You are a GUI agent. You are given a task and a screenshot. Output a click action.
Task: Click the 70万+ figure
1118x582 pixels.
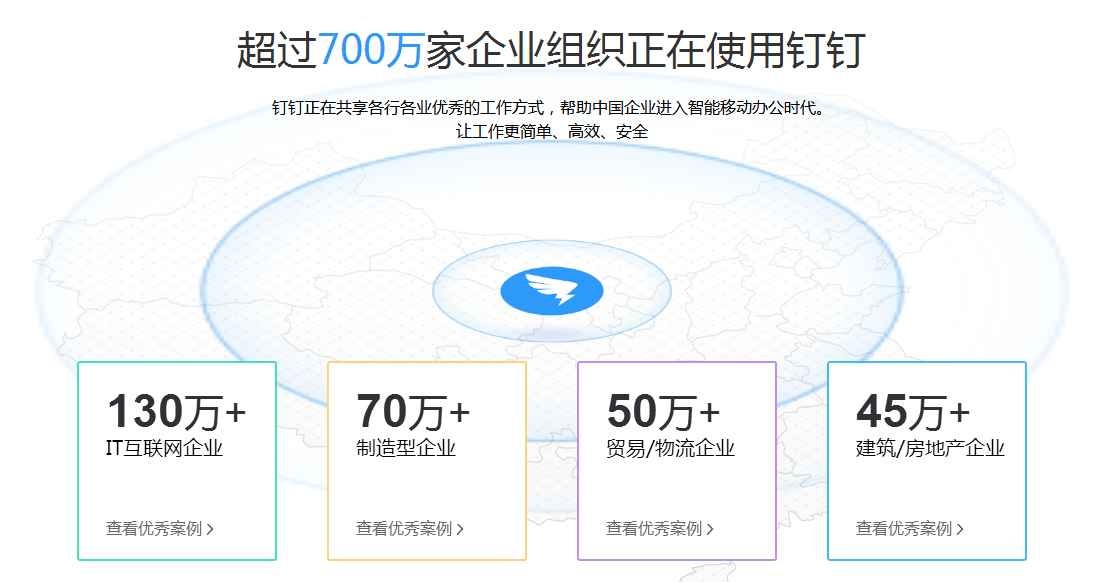coord(413,412)
